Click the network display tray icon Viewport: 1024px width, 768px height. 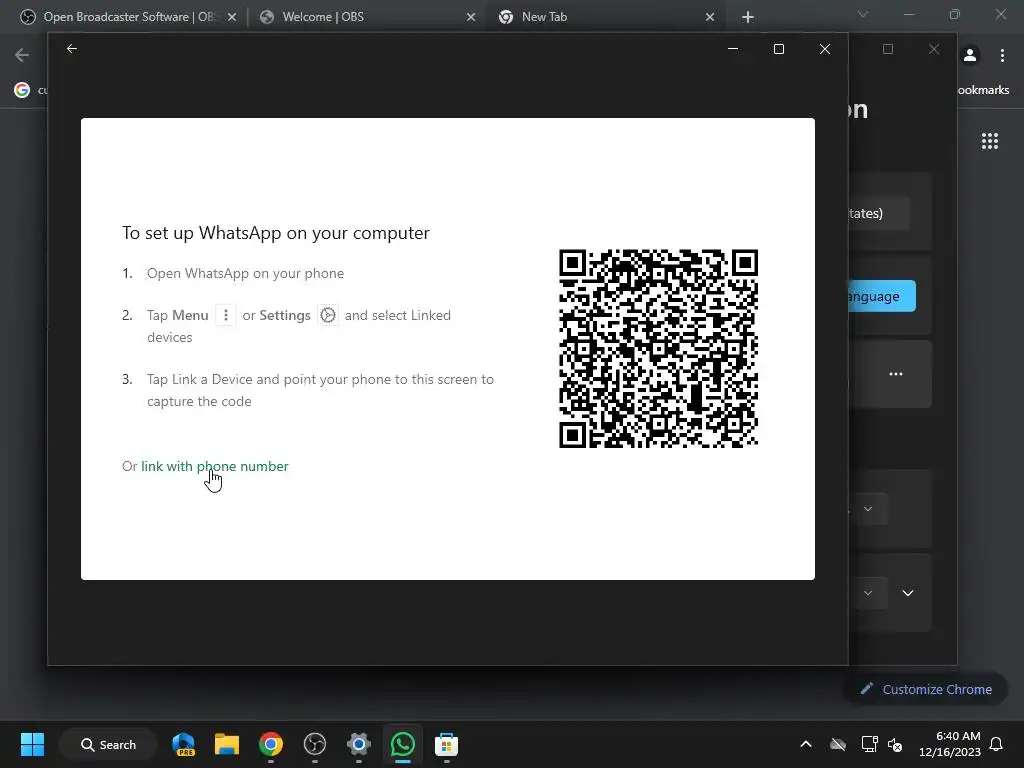(x=869, y=744)
